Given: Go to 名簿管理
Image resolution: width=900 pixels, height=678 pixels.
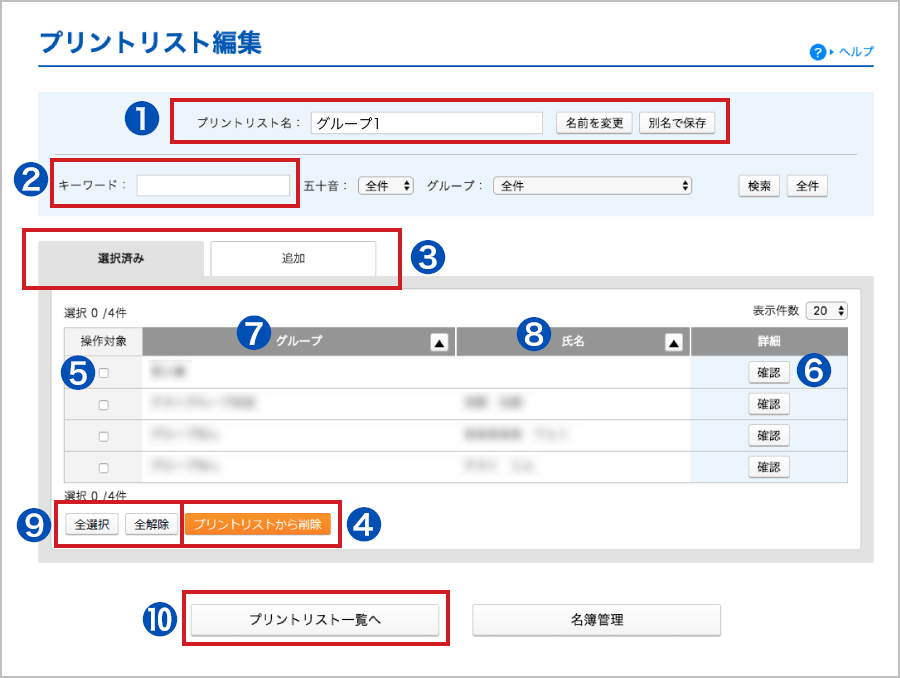Looking at the screenshot, I should [597, 620].
